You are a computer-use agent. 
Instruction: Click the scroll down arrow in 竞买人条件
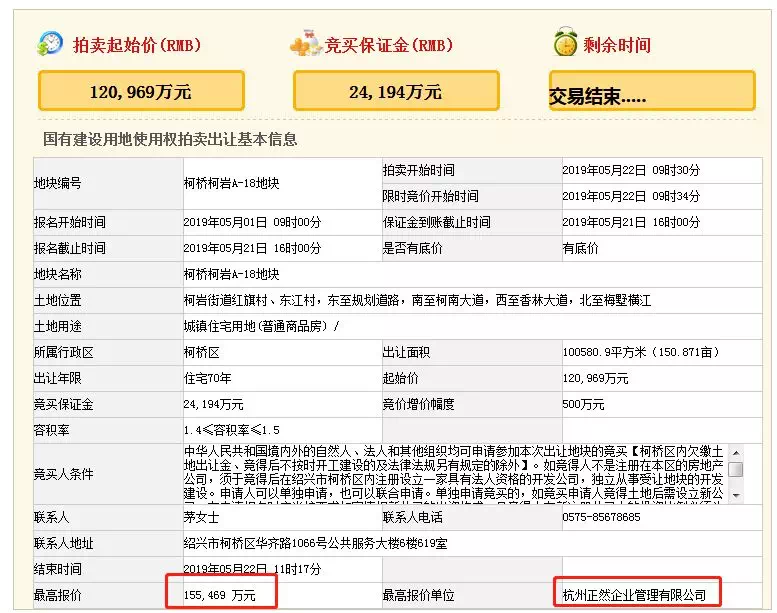coord(736,495)
